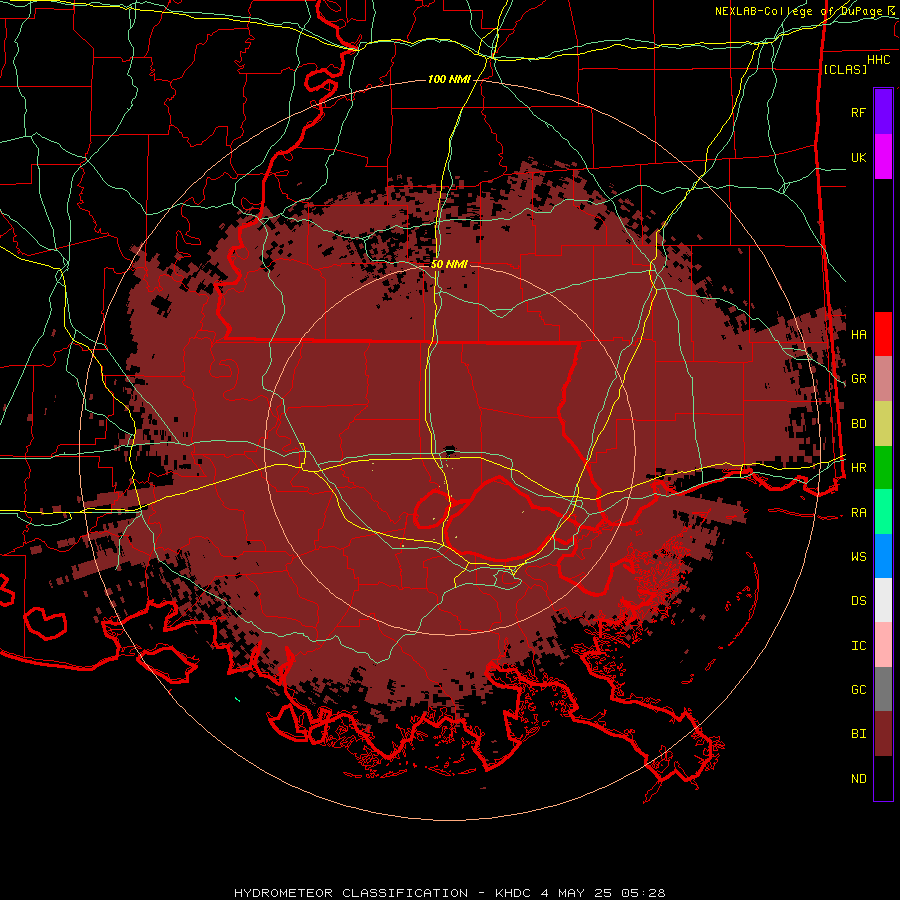Click the 100 NMI range ring label
The width and height of the screenshot is (900, 900).
449,79
